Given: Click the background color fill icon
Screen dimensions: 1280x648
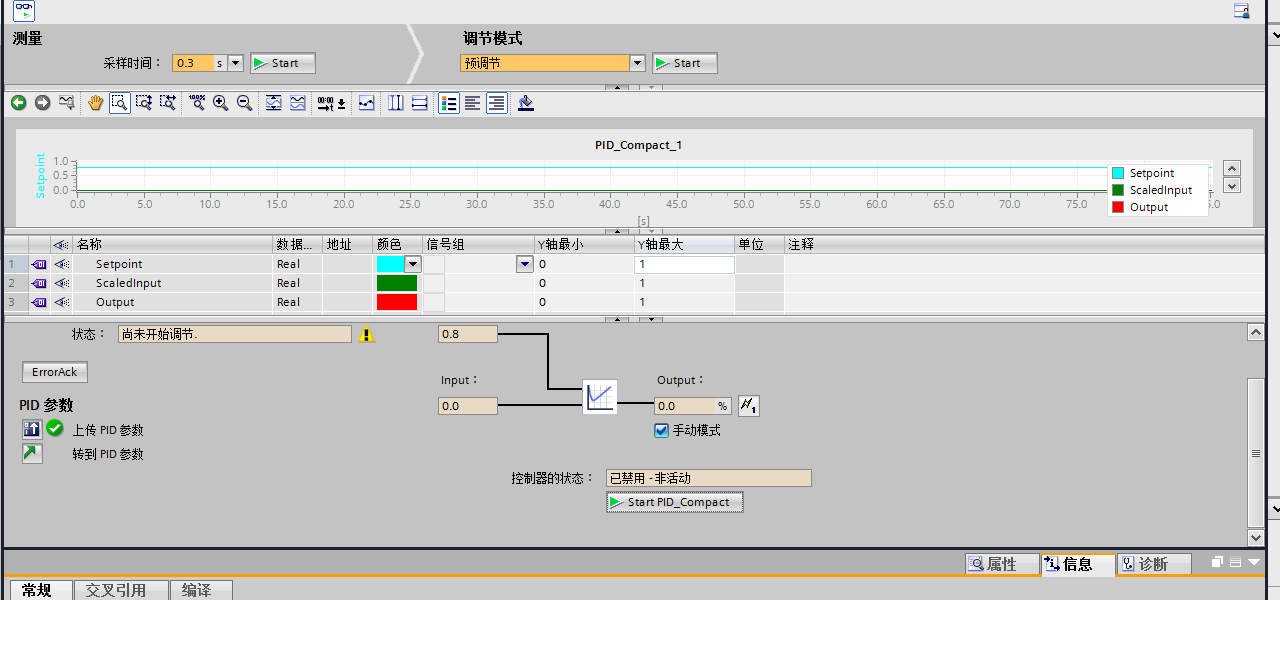Looking at the screenshot, I should pyautogui.click(x=526, y=103).
